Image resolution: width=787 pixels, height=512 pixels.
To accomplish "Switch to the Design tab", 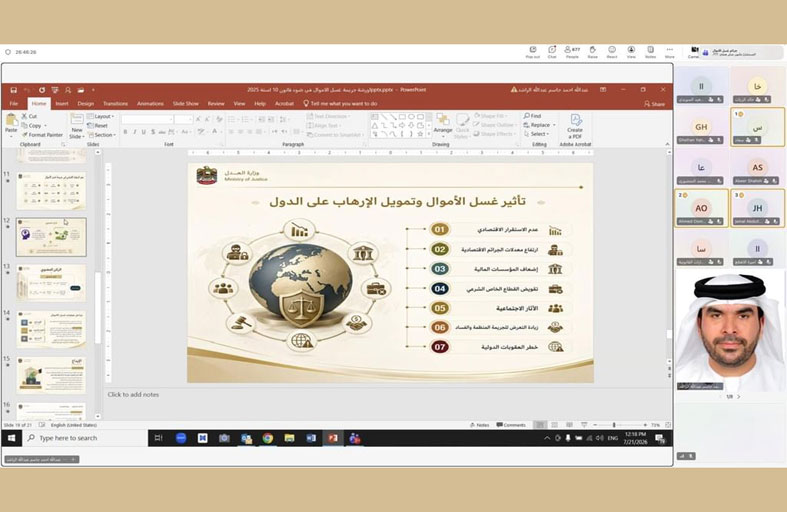I will click(85, 104).
